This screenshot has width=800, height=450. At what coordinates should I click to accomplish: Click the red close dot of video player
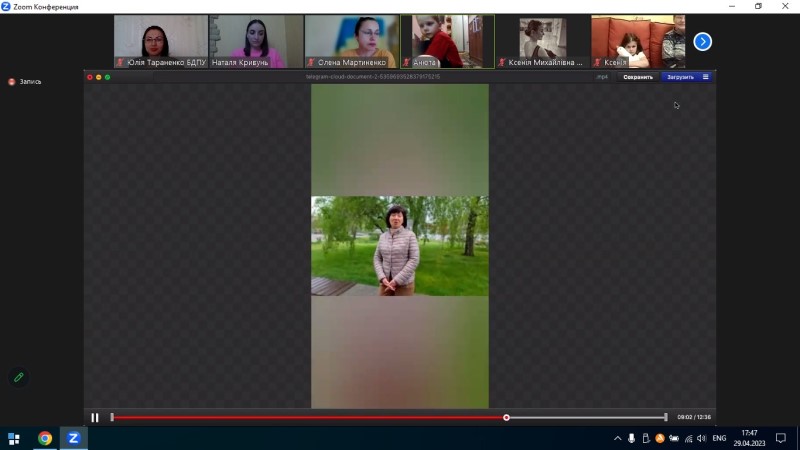90,77
